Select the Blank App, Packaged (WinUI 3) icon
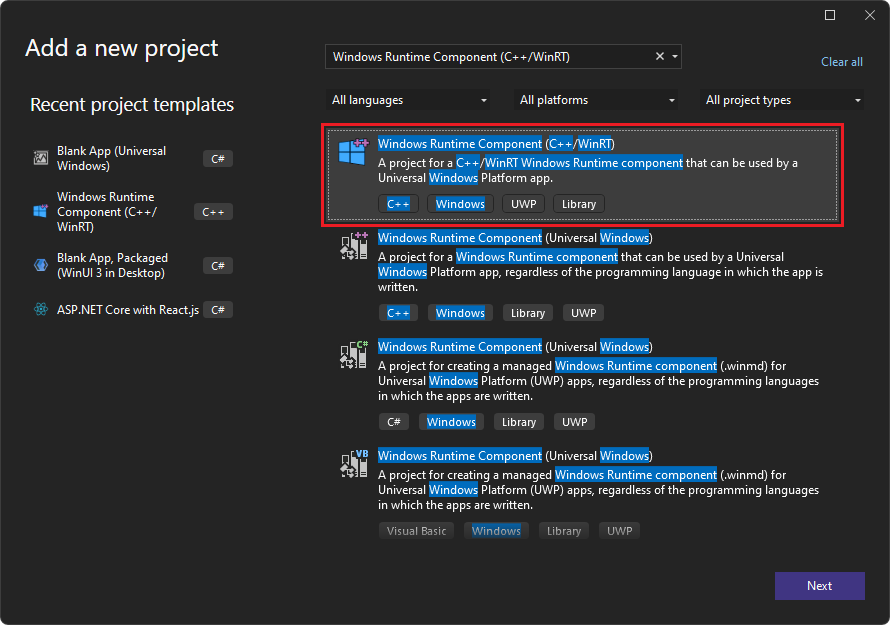Screen dimensions: 890x625 pyautogui.click(x=40, y=265)
